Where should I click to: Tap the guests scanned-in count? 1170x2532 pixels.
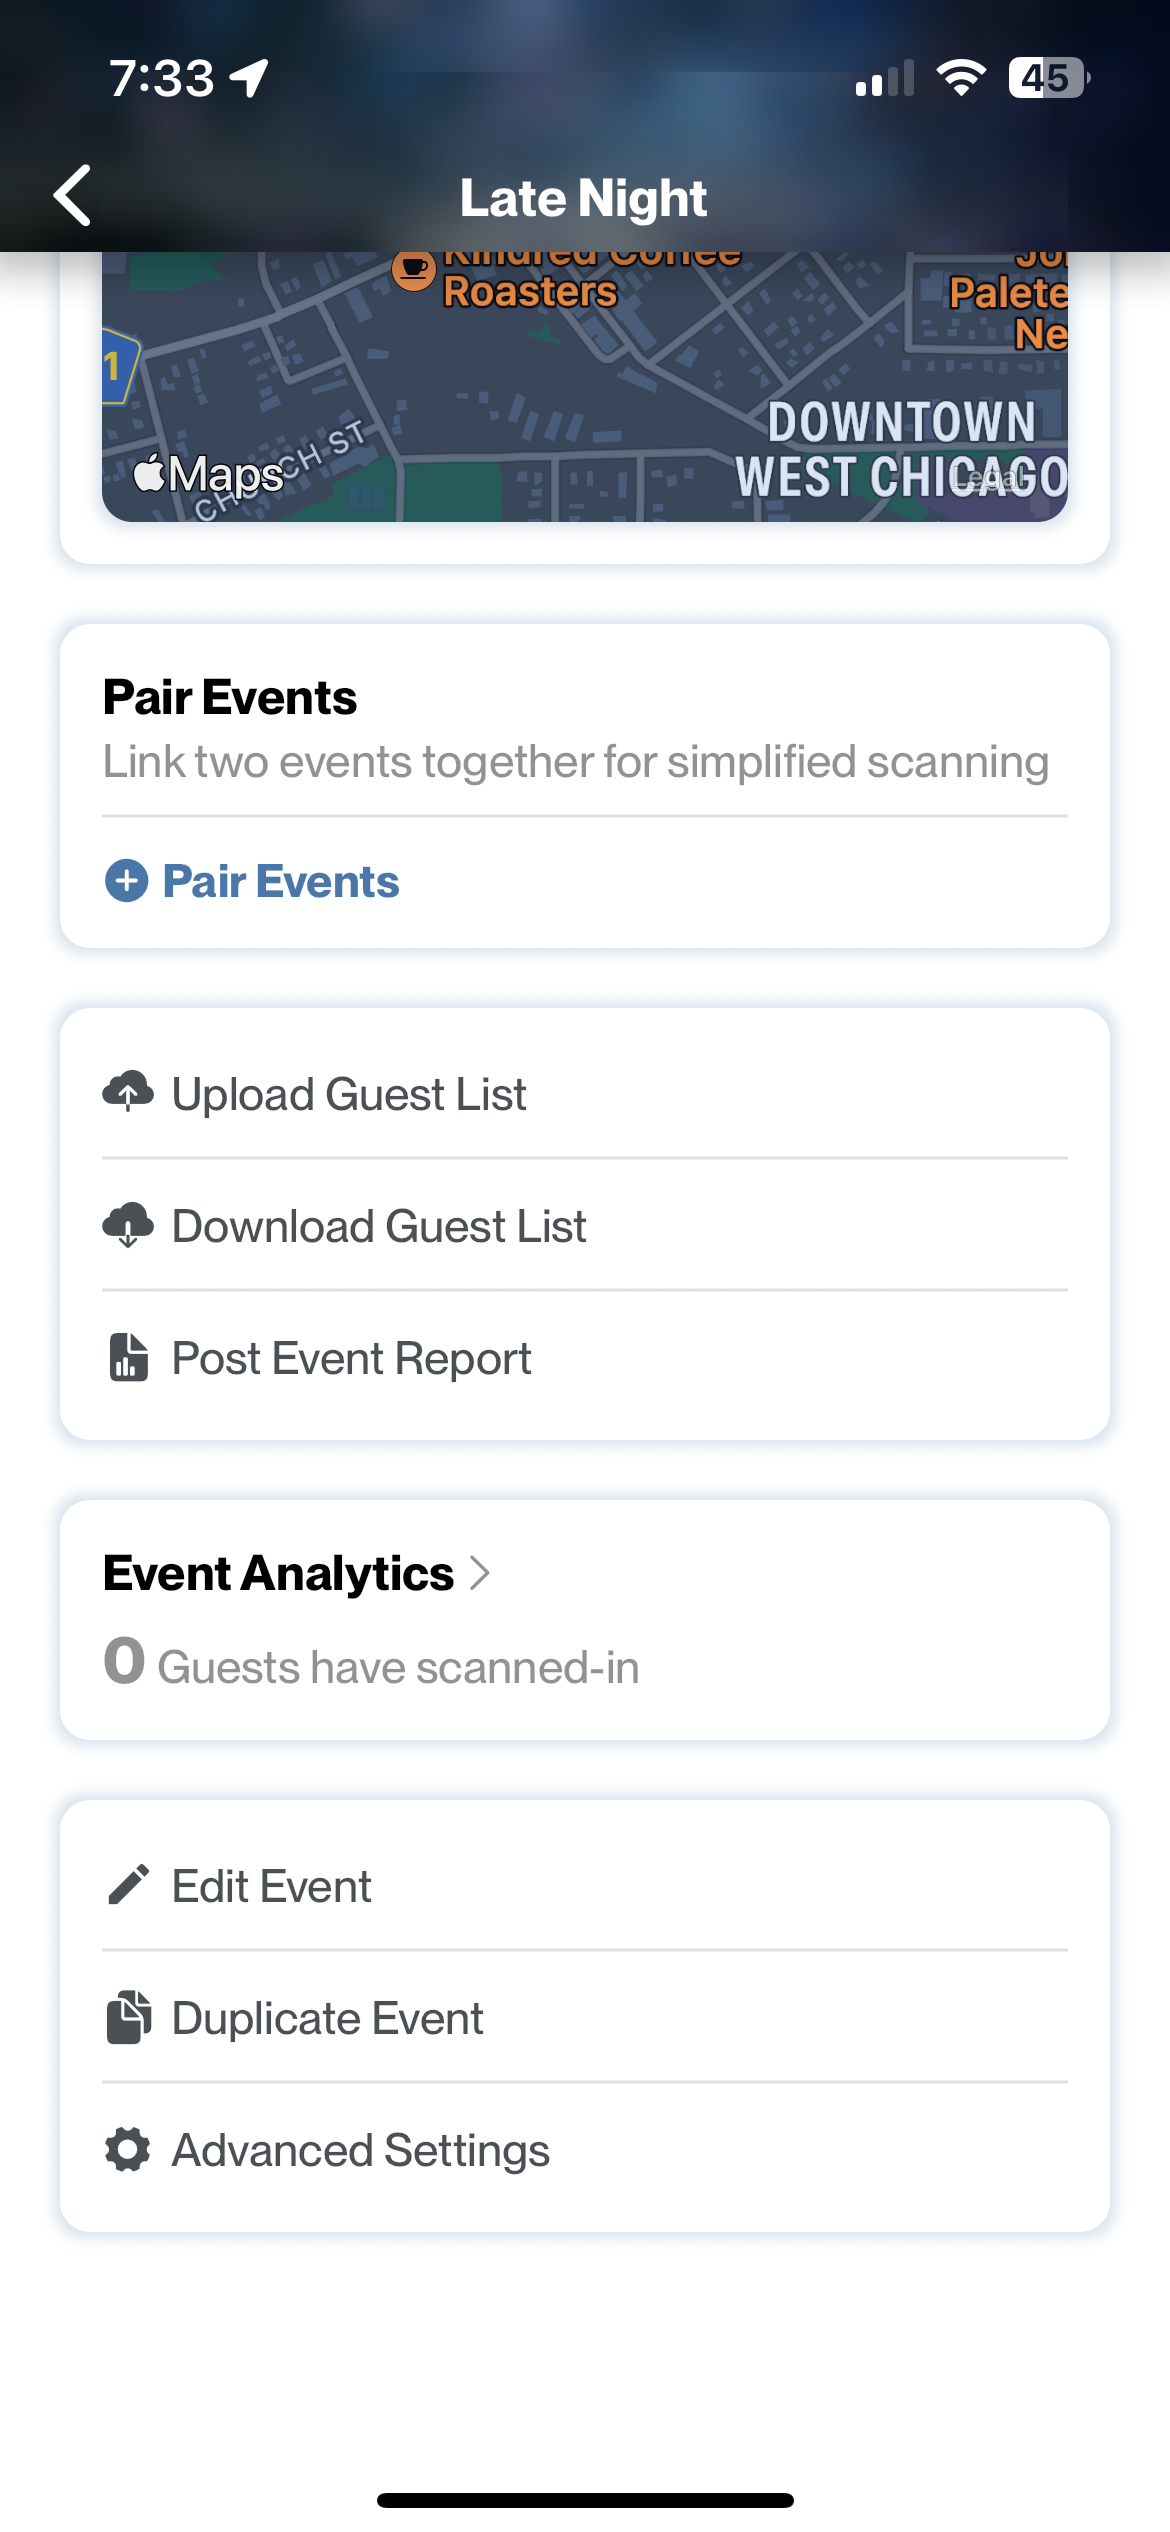(125, 1661)
